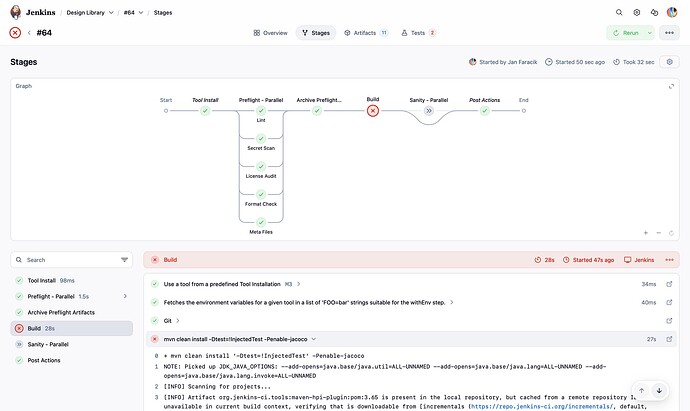Open filter options in stage search

click(x=125, y=260)
